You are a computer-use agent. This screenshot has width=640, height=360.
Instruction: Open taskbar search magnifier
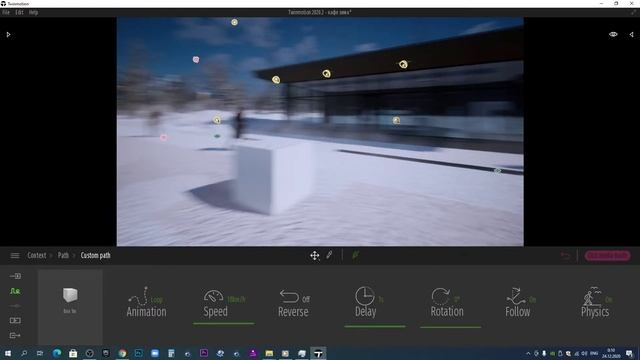(x=24, y=353)
